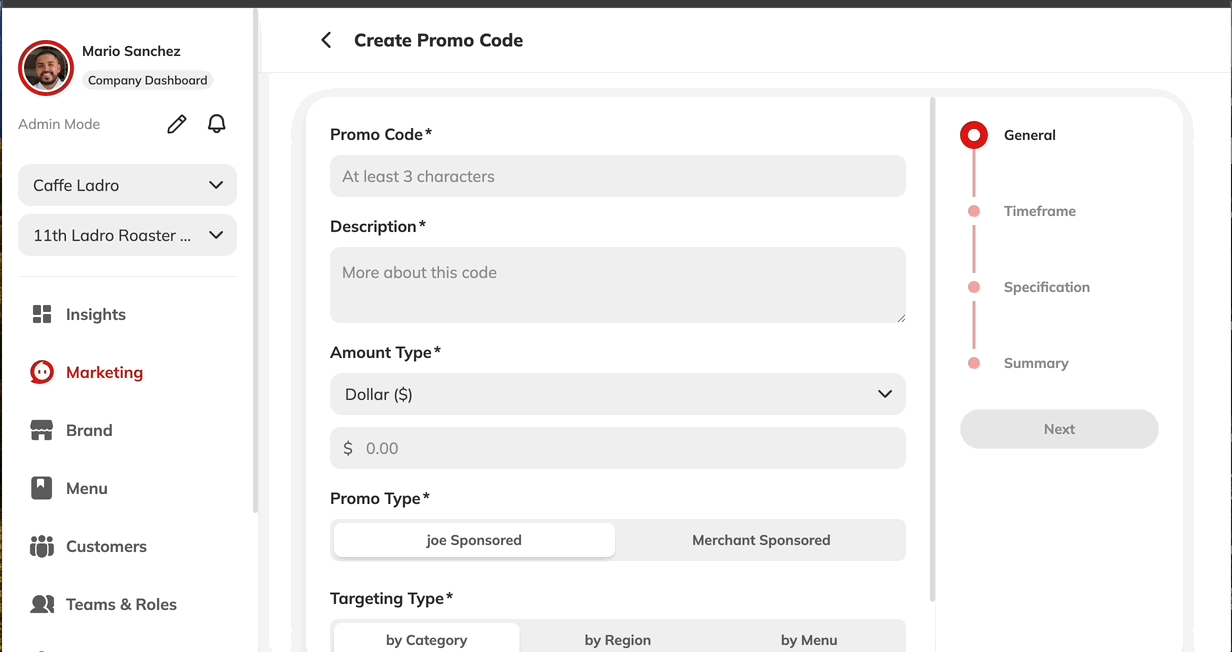The height and width of the screenshot is (652, 1232).
Task: Click the Brand storefront icon
Action: (x=42, y=430)
